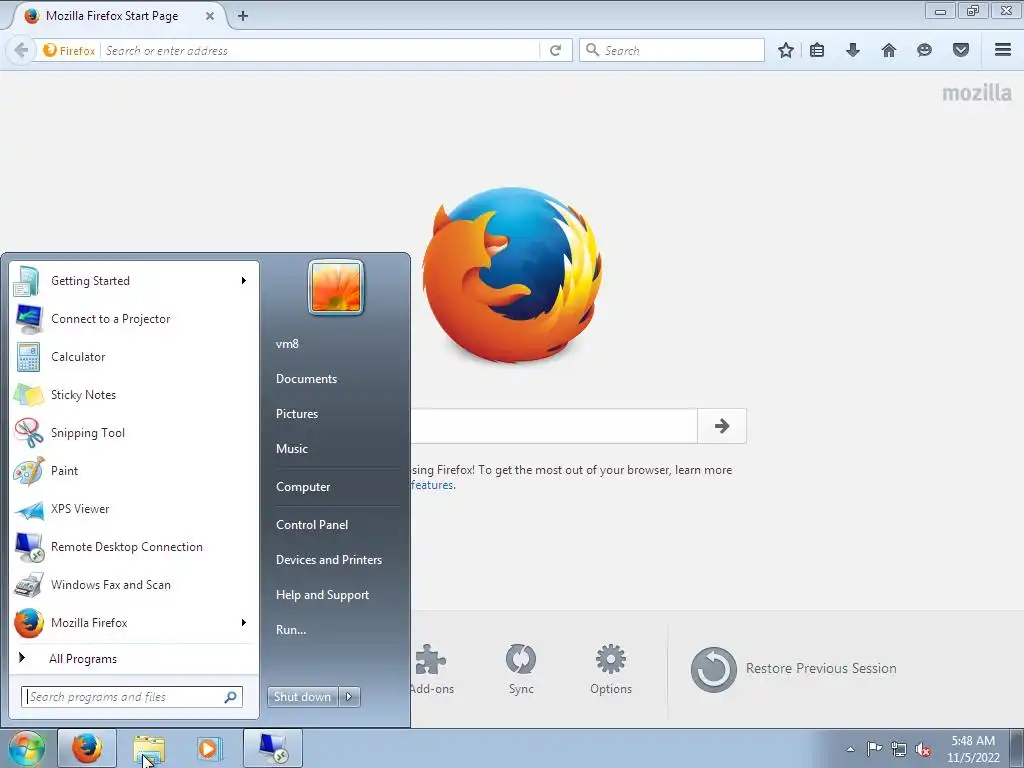Click Restore Previous Session
The width and height of the screenshot is (1024, 768).
pos(793,669)
